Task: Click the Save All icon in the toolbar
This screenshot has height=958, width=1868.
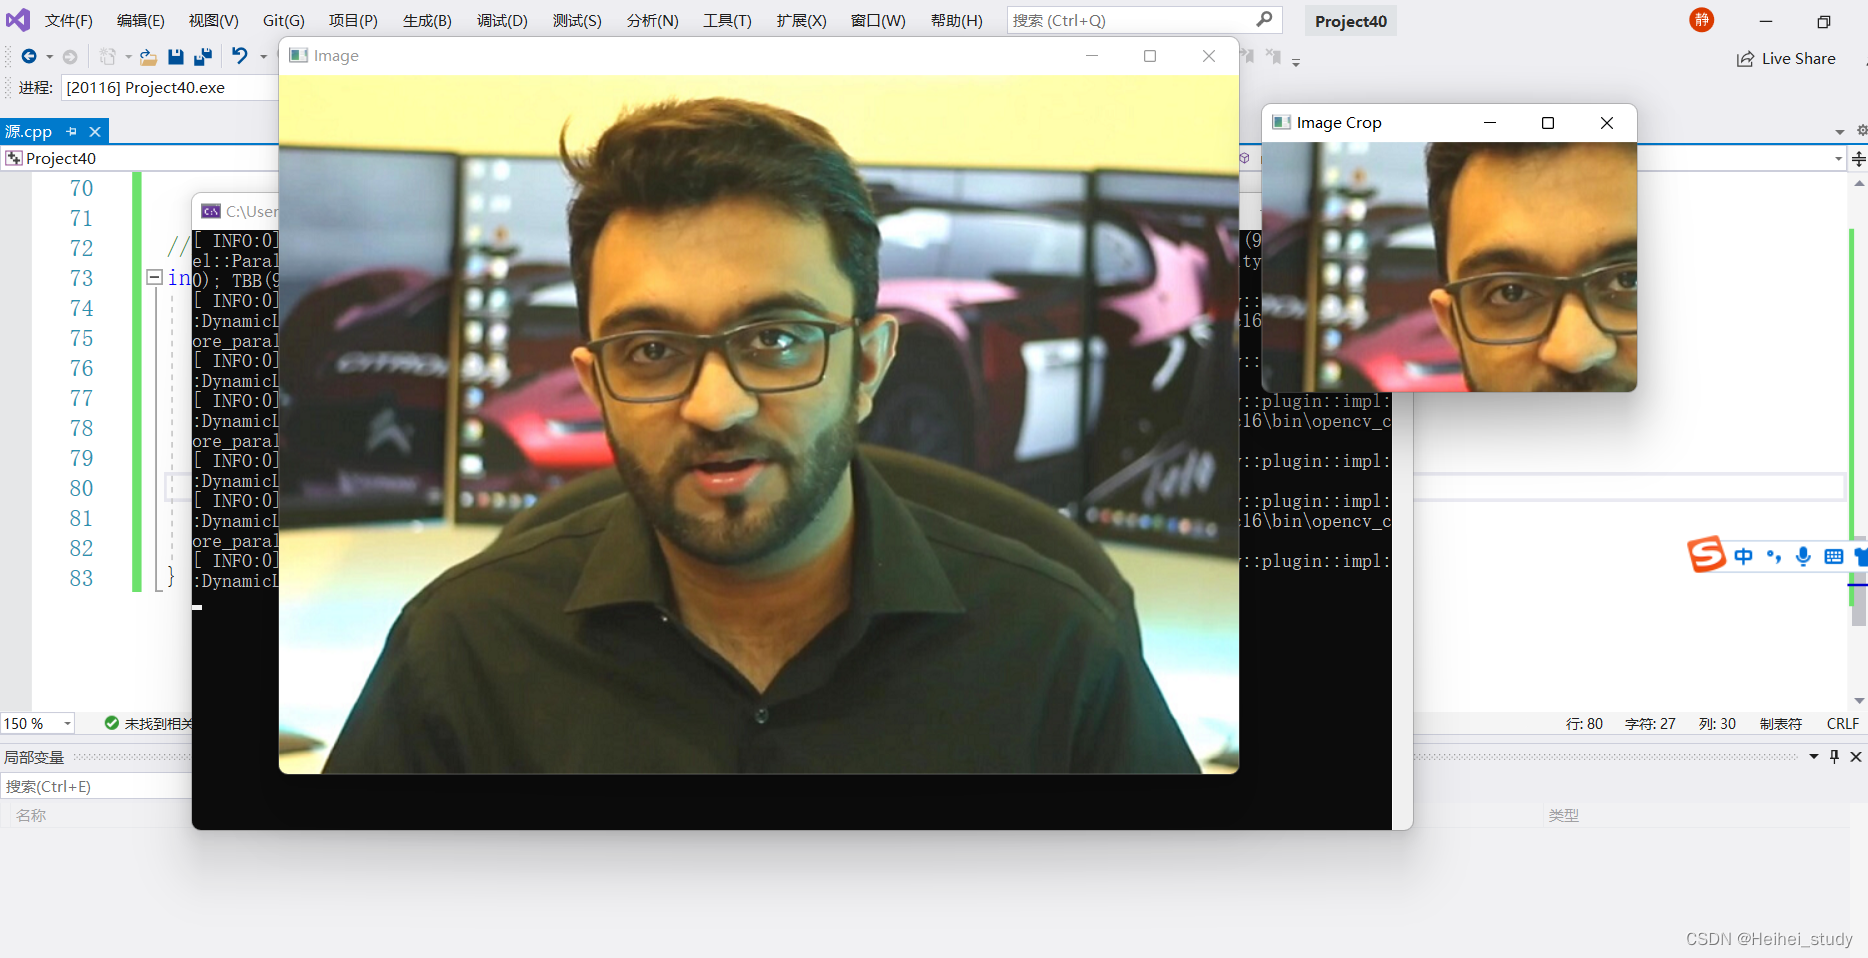Action: click(204, 57)
